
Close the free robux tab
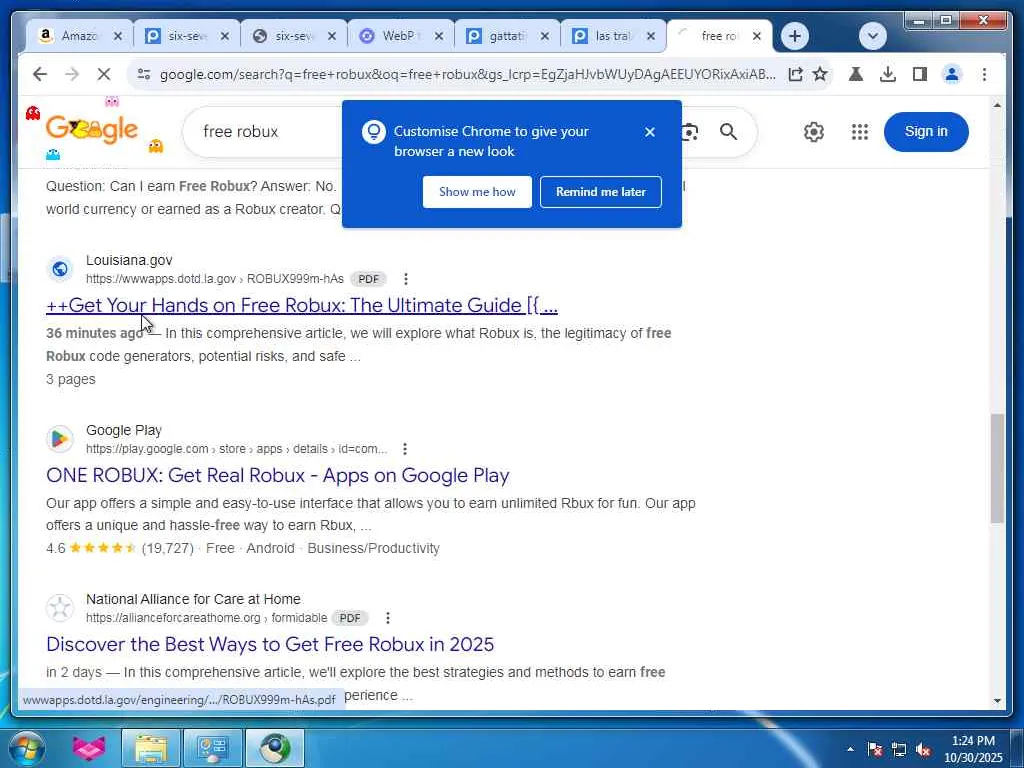[x=756, y=36]
